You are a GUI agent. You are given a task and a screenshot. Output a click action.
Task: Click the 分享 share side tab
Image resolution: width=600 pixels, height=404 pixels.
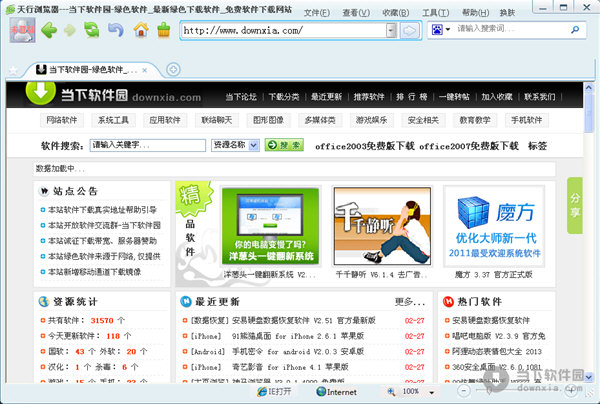[575, 205]
